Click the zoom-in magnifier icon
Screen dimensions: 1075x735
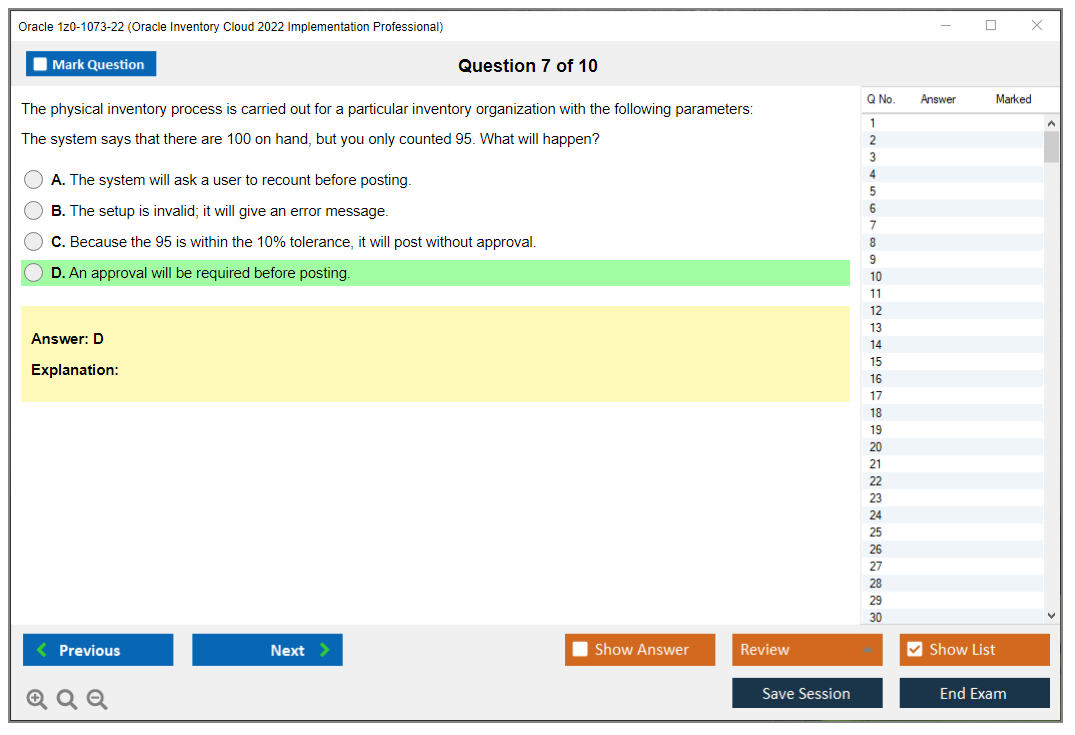click(x=36, y=699)
